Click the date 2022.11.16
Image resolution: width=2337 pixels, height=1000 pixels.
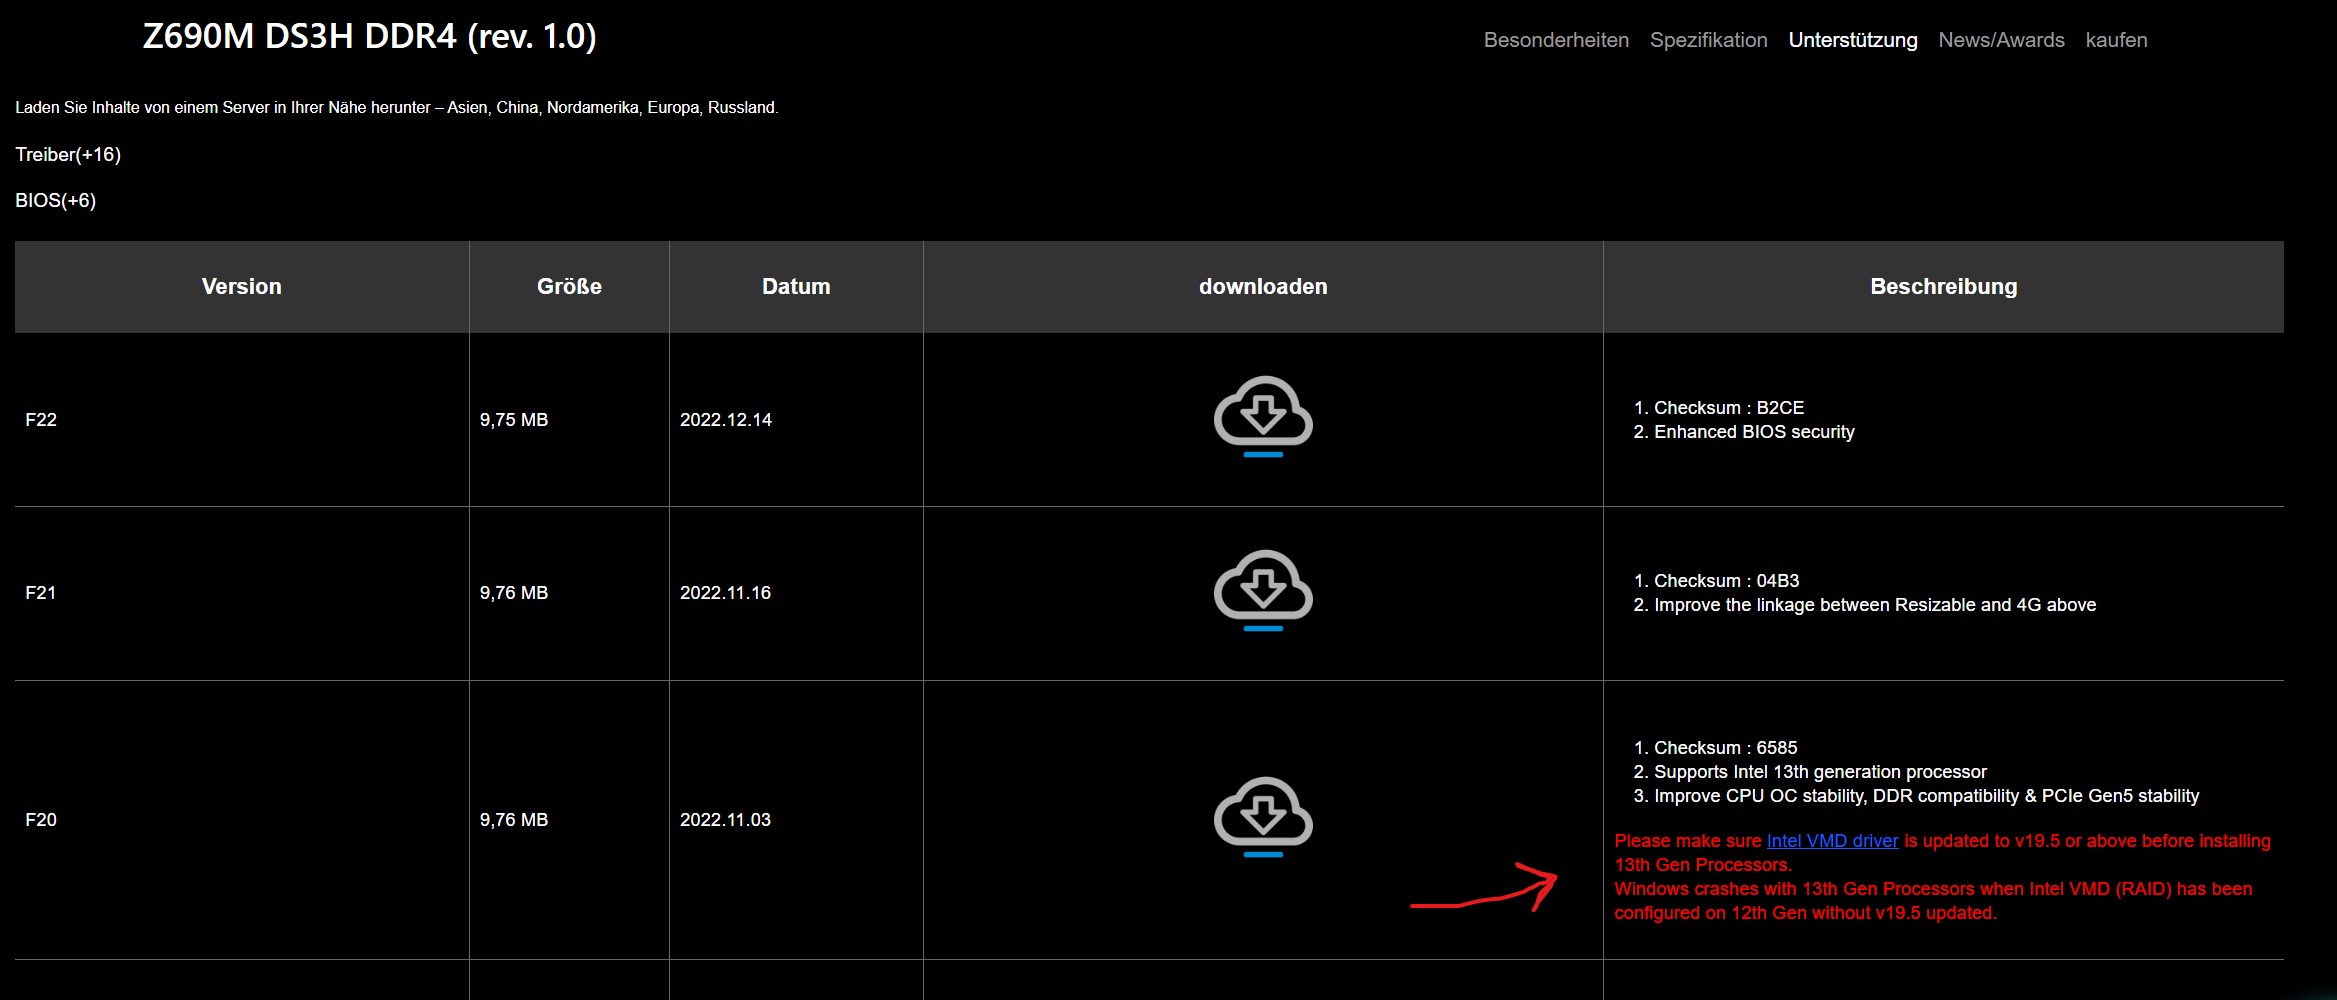[726, 593]
